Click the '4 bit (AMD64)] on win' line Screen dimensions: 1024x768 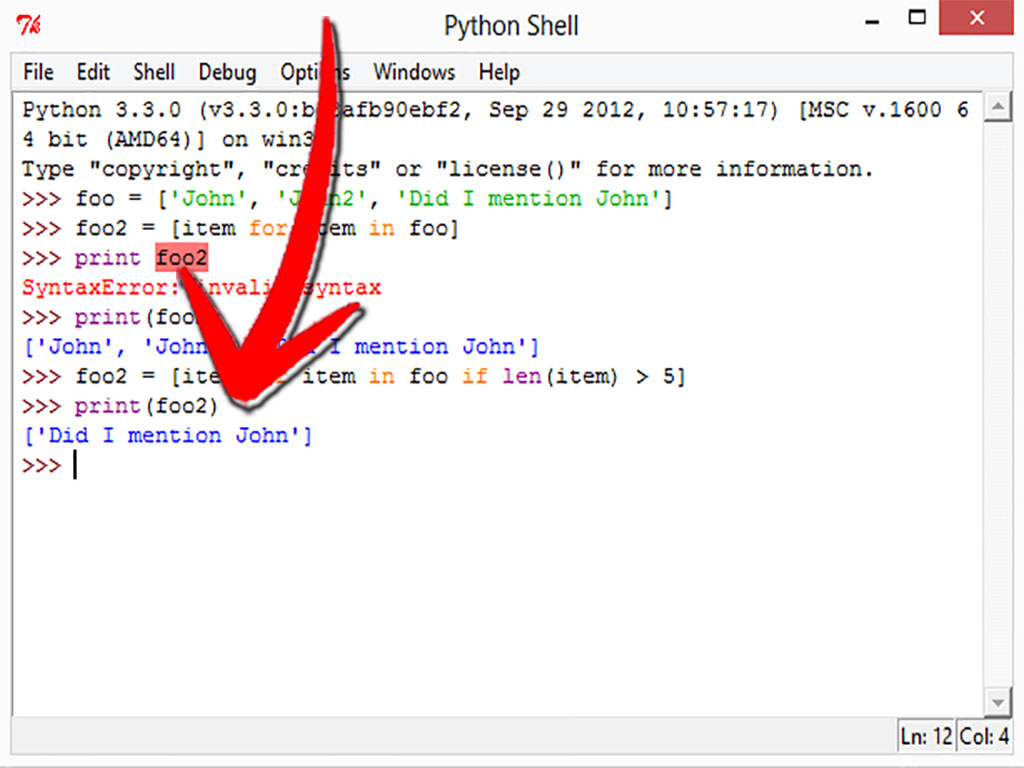pyautogui.click(x=168, y=139)
